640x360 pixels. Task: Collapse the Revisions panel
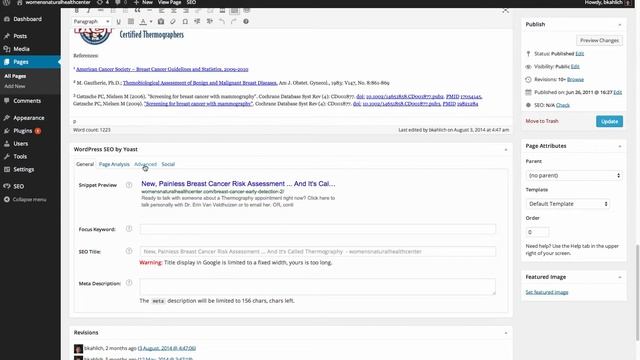tap(506, 333)
